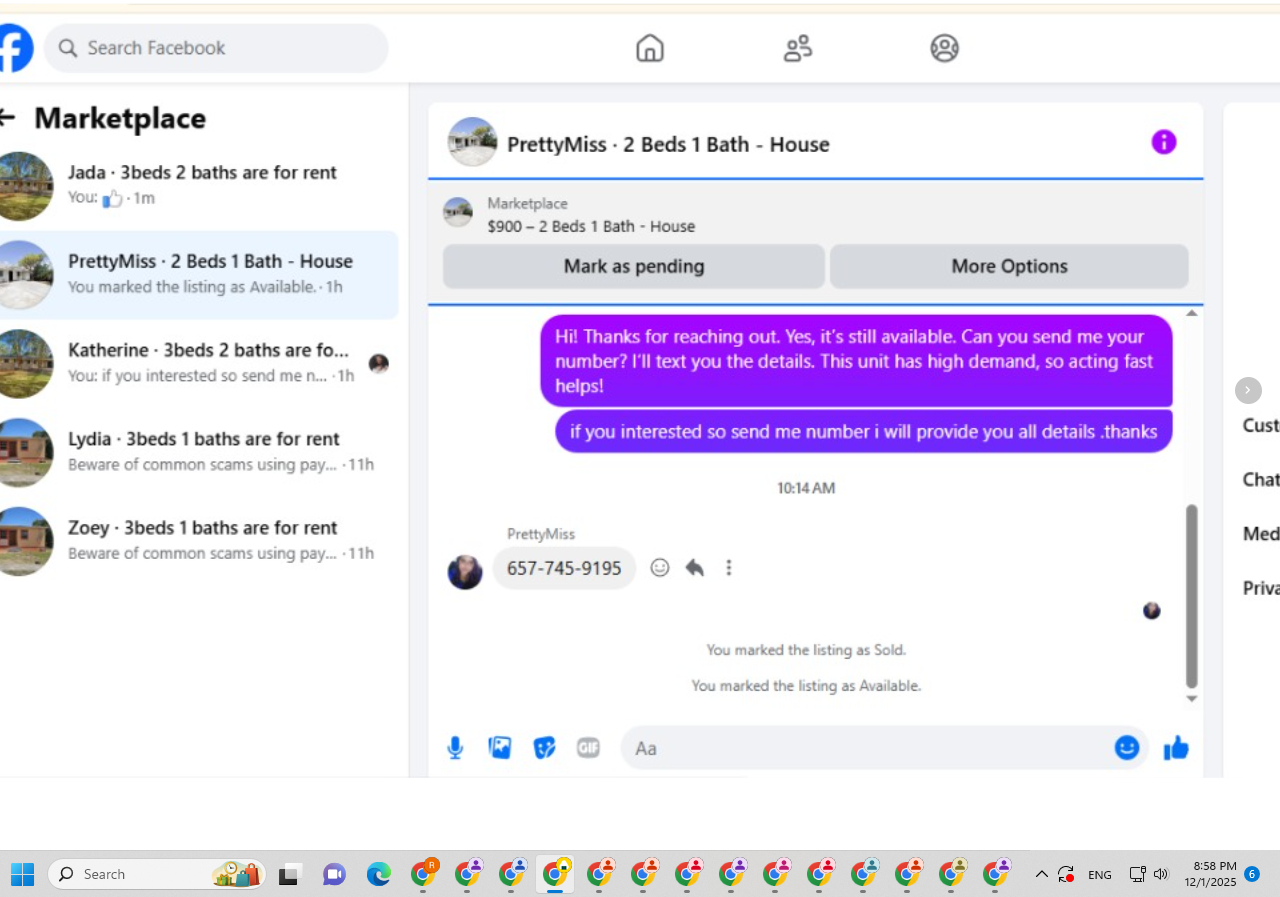The image size is (1280, 897).
Task: Click the chat scrollbar thumb
Action: 1191,596
